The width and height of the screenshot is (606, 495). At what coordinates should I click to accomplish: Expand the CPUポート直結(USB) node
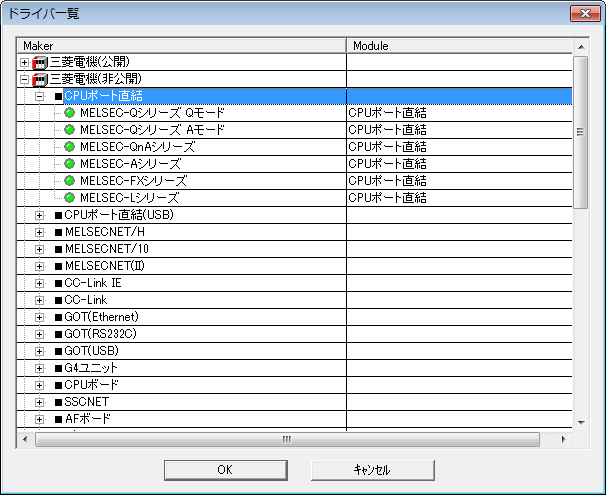40,215
